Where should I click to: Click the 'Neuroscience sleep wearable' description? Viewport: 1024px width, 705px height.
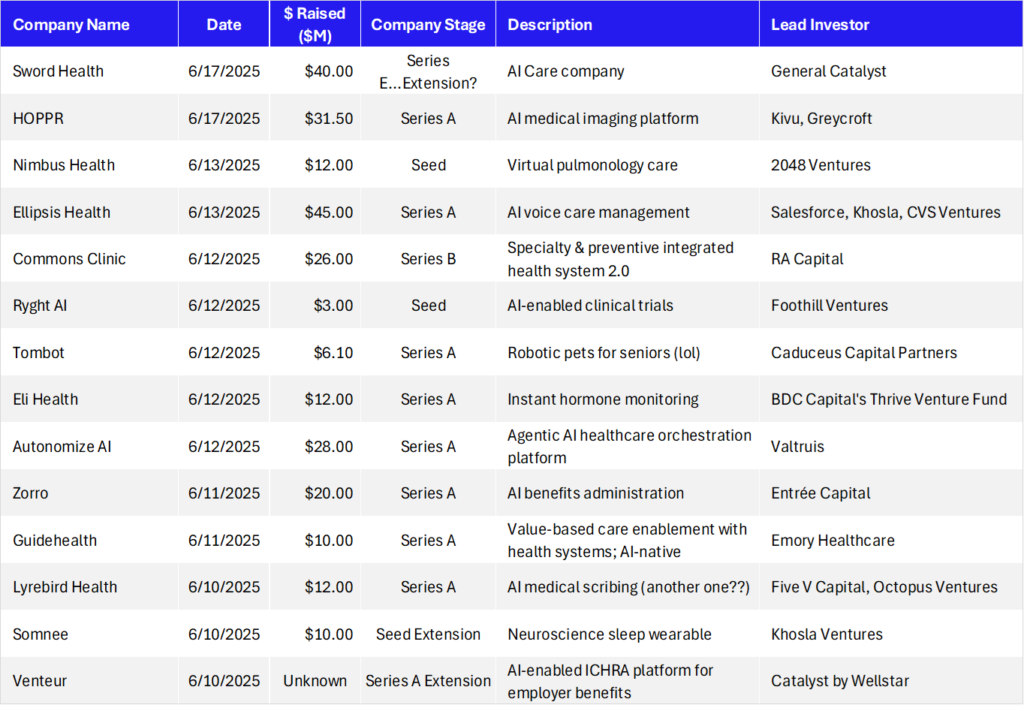point(609,634)
